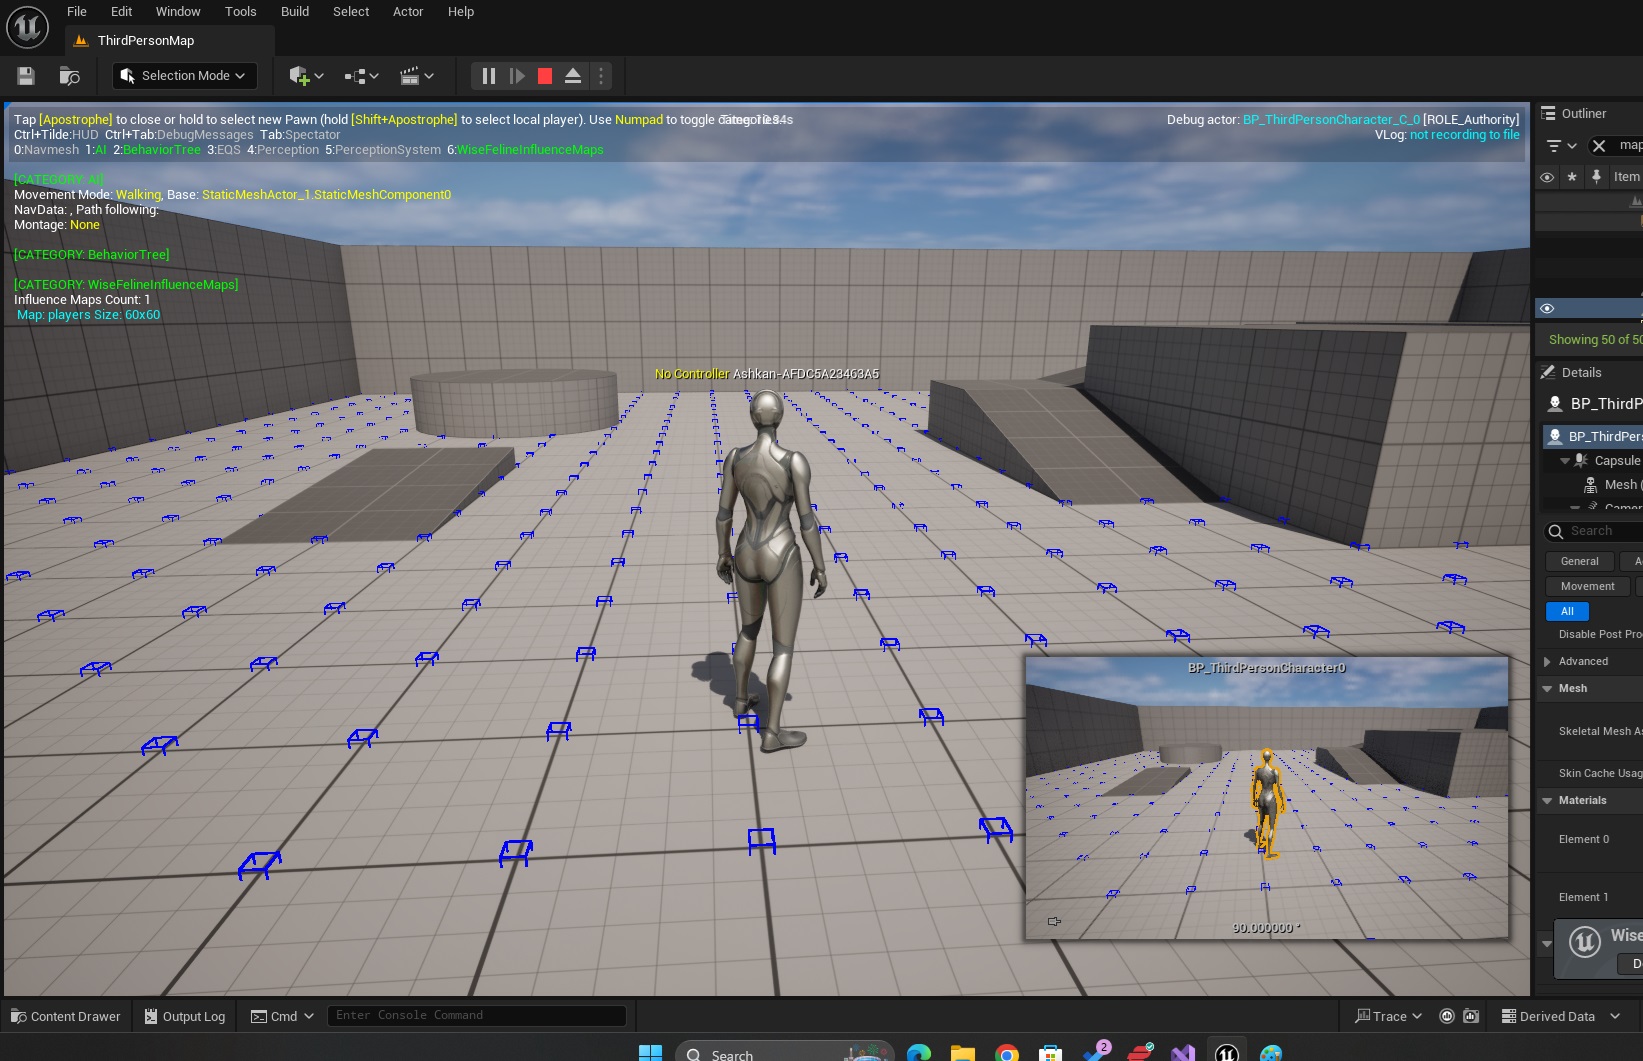
Task: Stop the running play session
Action: 545,76
